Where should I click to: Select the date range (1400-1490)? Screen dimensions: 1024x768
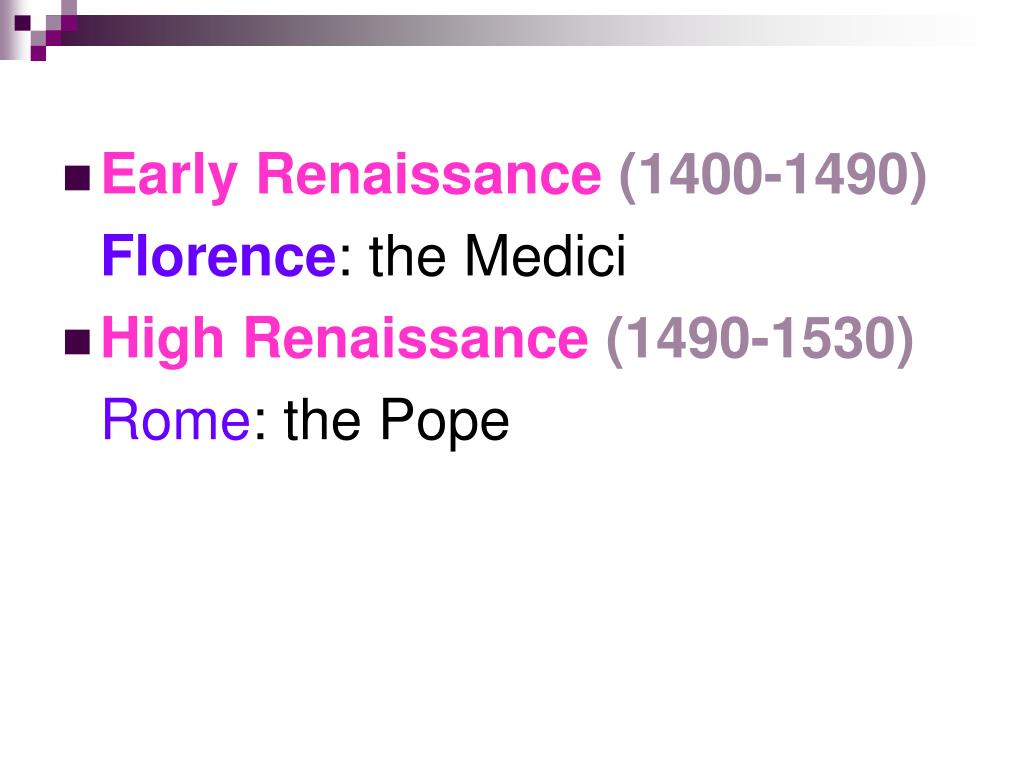(x=773, y=176)
